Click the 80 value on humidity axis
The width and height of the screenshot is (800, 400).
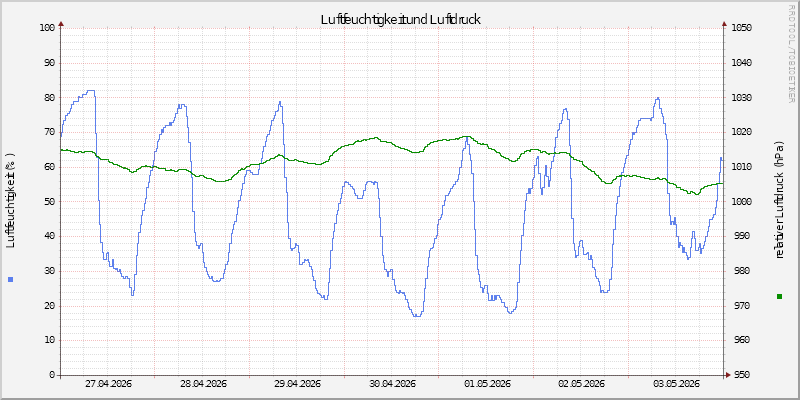point(49,97)
